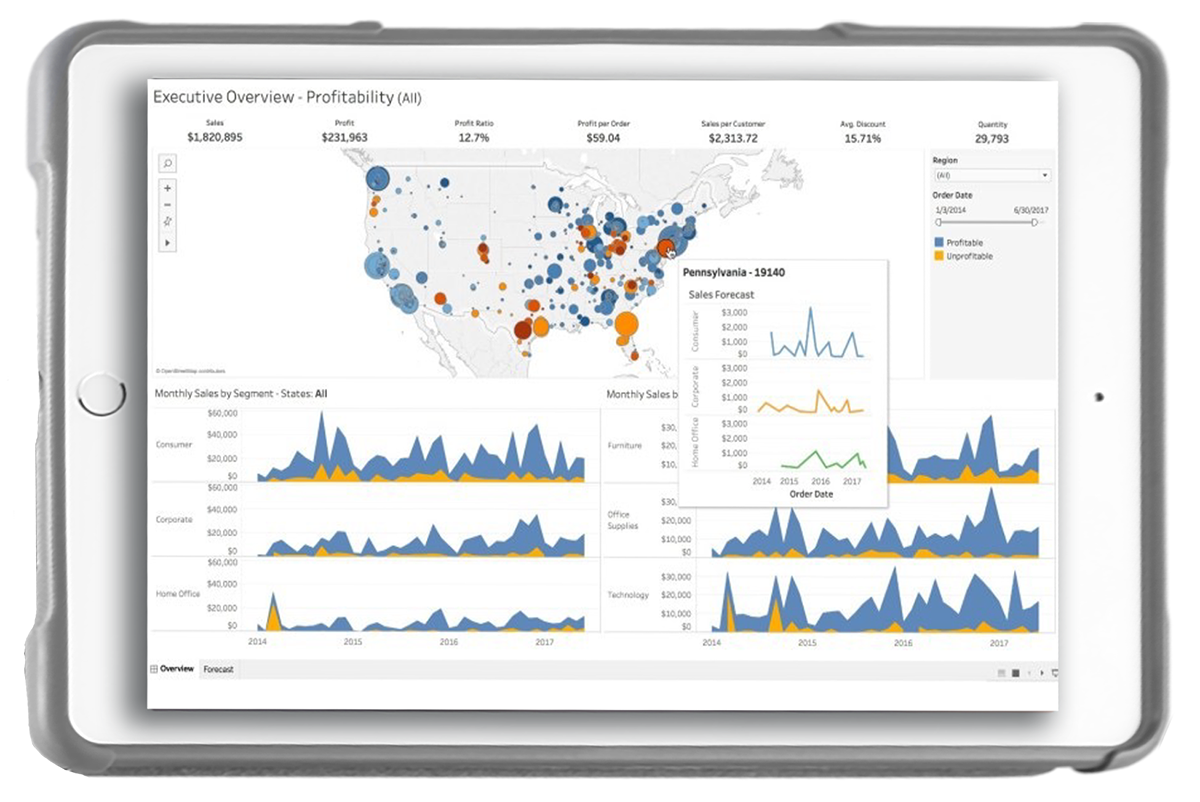
Task: Click the zoom out icon on the map
Action: coord(168,204)
